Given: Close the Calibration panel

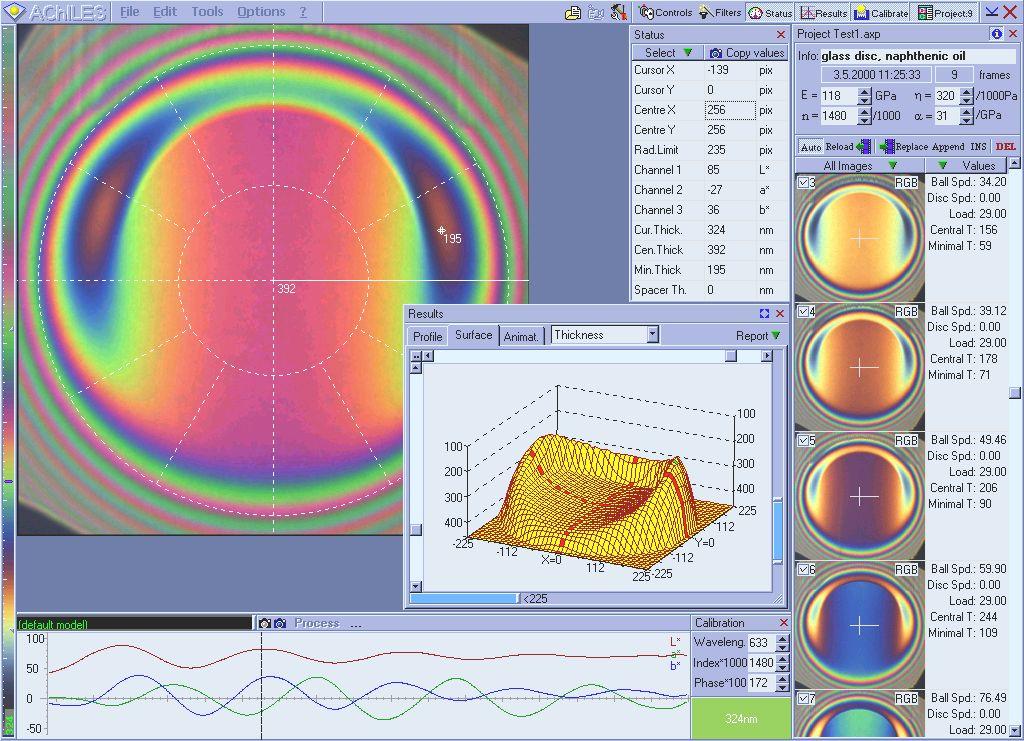Looking at the screenshot, I should point(784,623).
